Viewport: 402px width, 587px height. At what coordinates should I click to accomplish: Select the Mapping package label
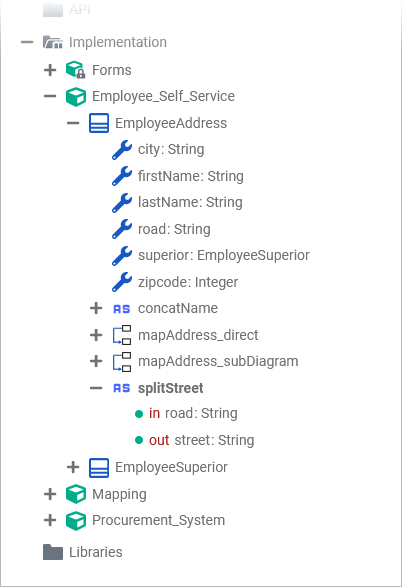coord(119,494)
